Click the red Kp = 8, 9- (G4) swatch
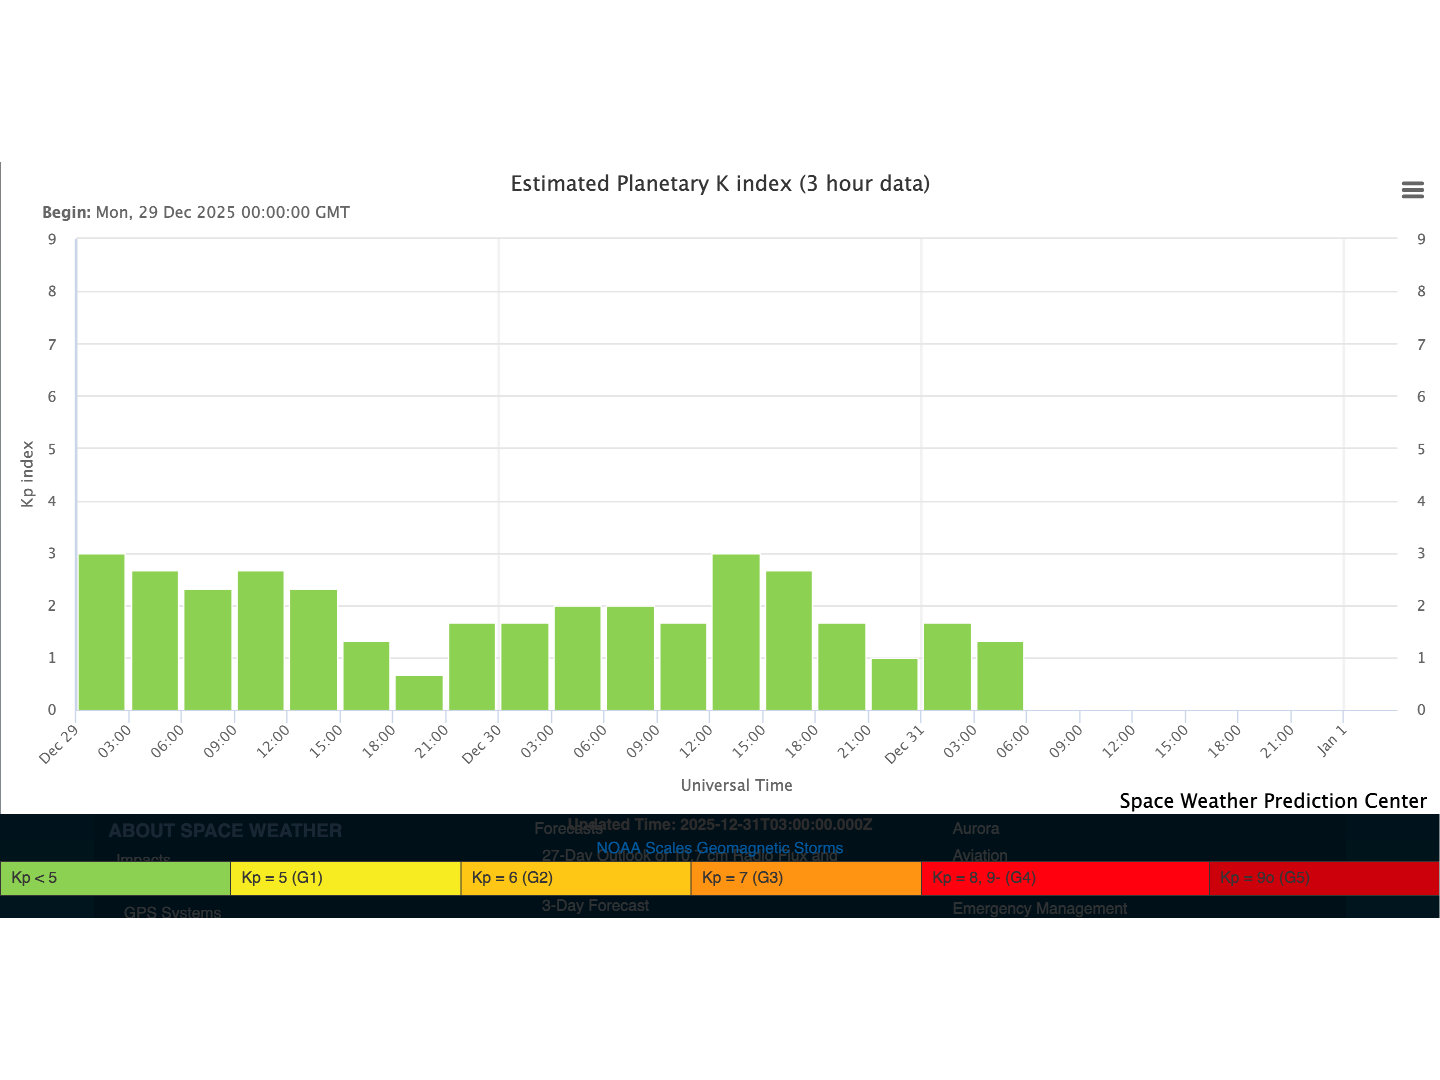This screenshot has height=1080, width=1440. (x=1064, y=878)
